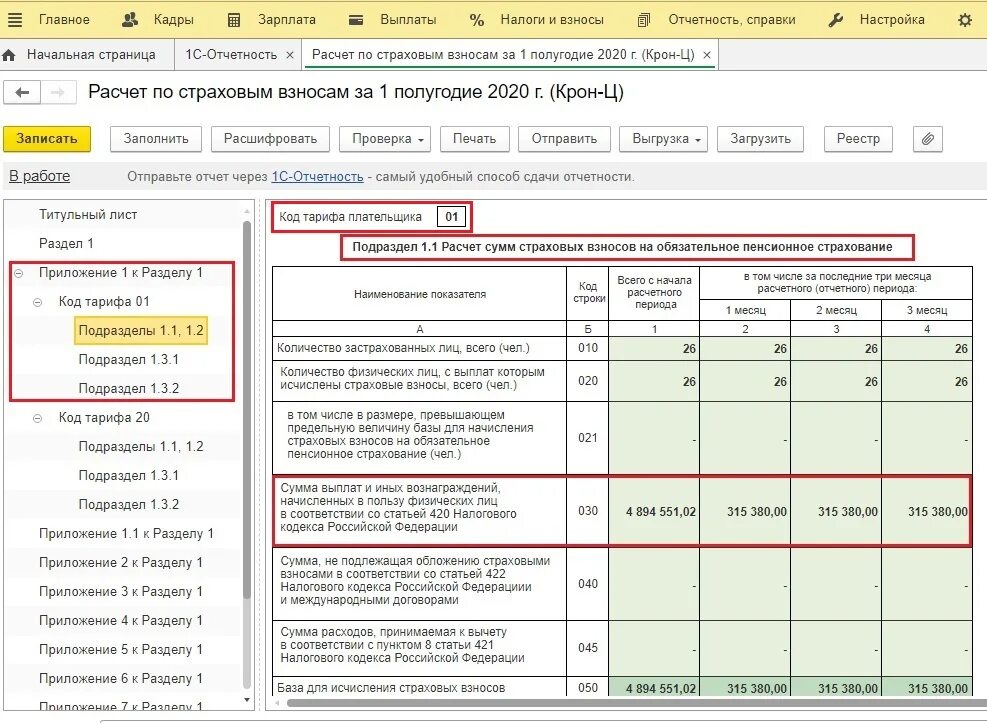Go back with the left arrow button
The height and width of the screenshot is (723, 987).
click(22, 92)
